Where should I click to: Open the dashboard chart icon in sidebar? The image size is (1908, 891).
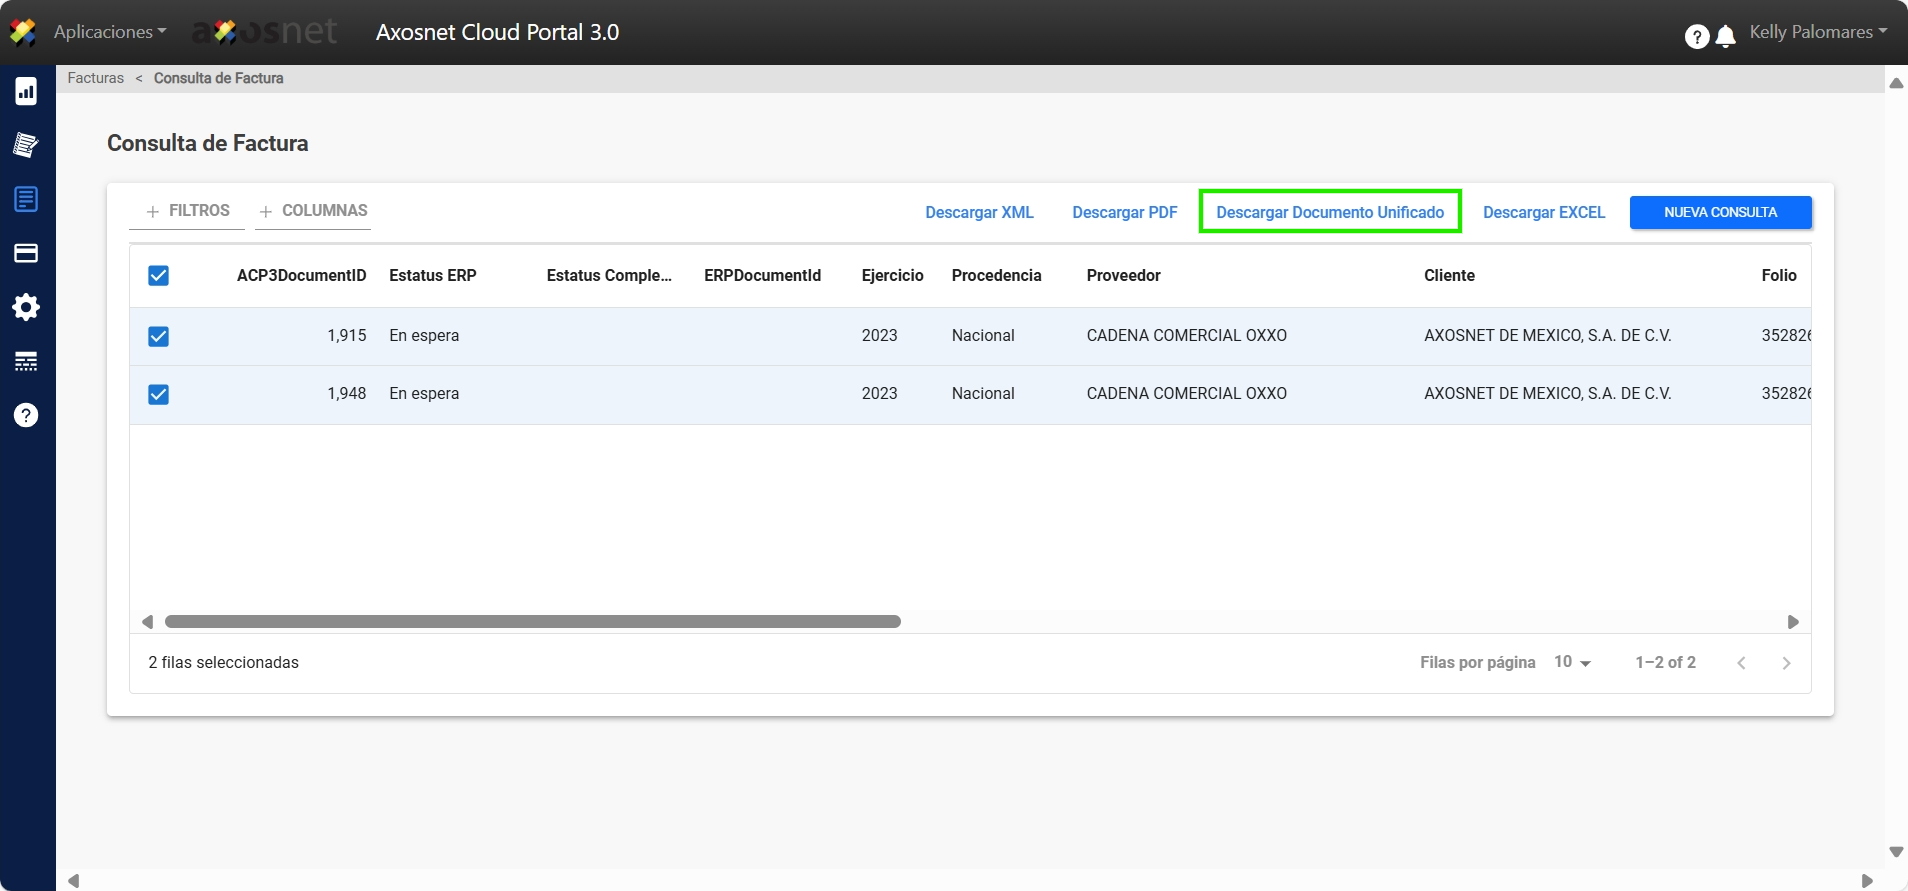(x=26, y=92)
